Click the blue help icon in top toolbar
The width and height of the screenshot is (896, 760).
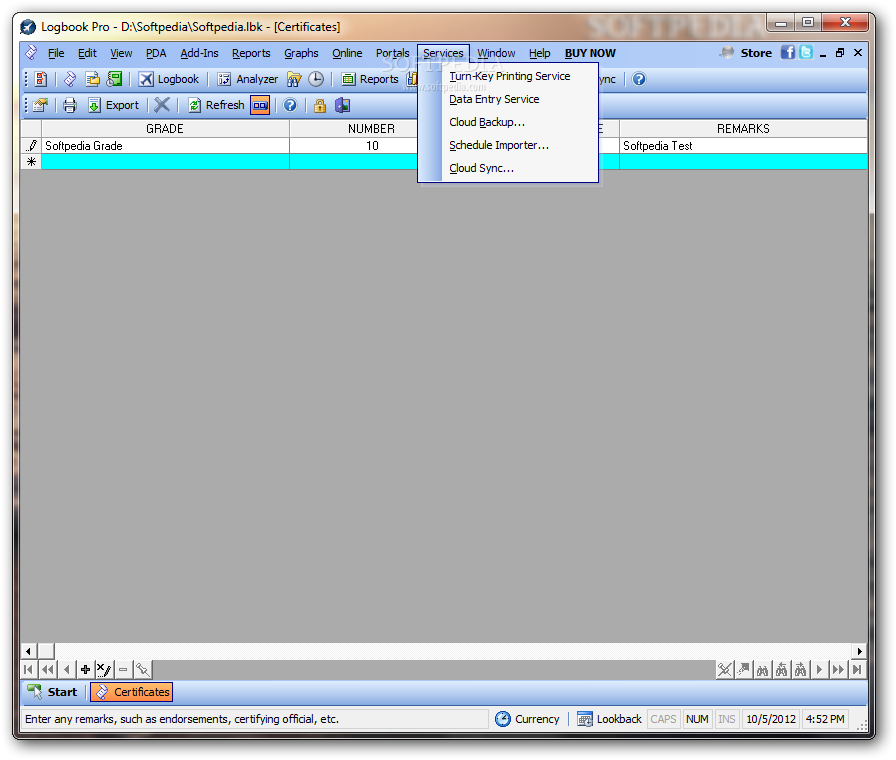point(639,79)
